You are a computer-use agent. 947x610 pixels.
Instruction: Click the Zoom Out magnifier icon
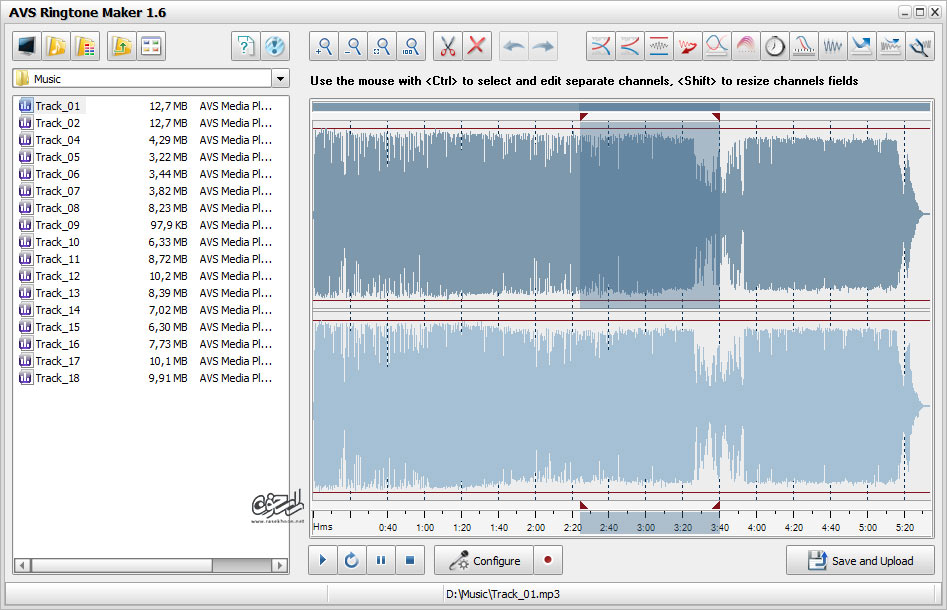pyautogui.click(x=353, y=47)
